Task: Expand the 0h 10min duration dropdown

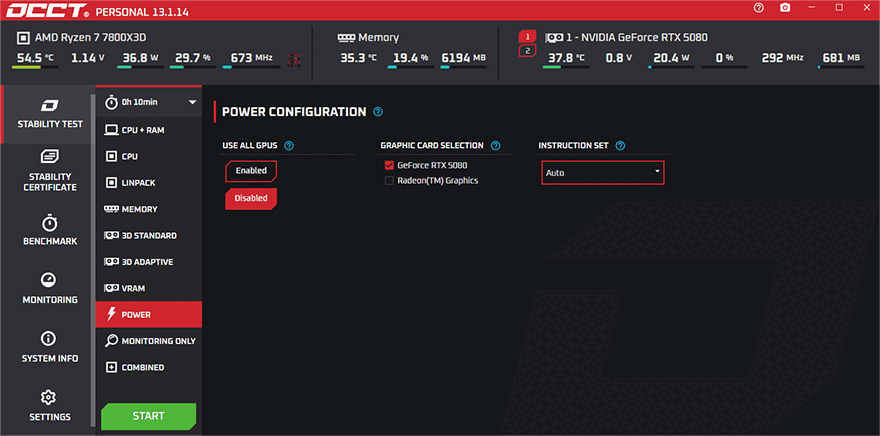Action: [149, 102]
